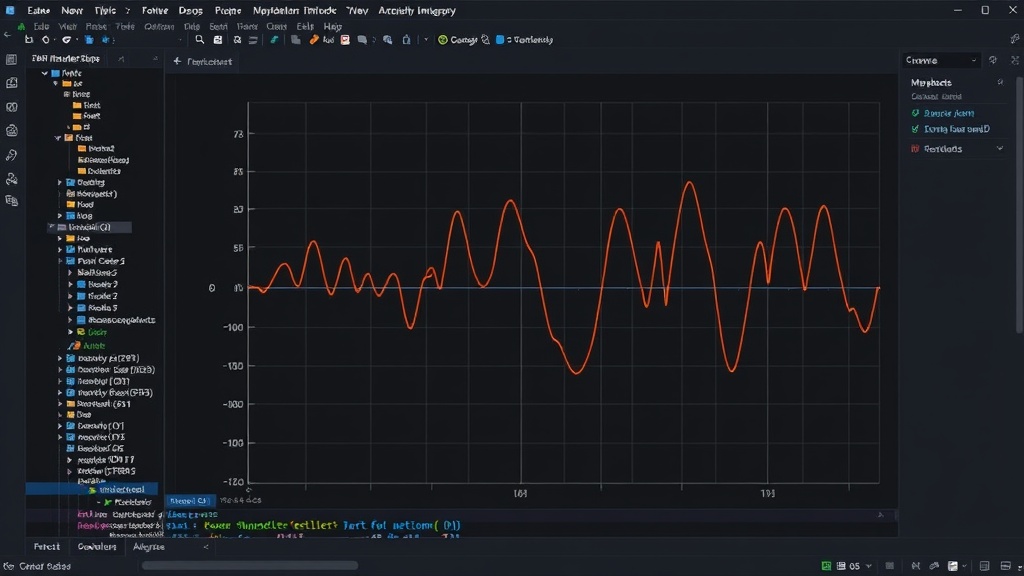Click the gray copy icon left of the orange pencil
Screen dimensions: 1024x576
(x=296, y=40)
